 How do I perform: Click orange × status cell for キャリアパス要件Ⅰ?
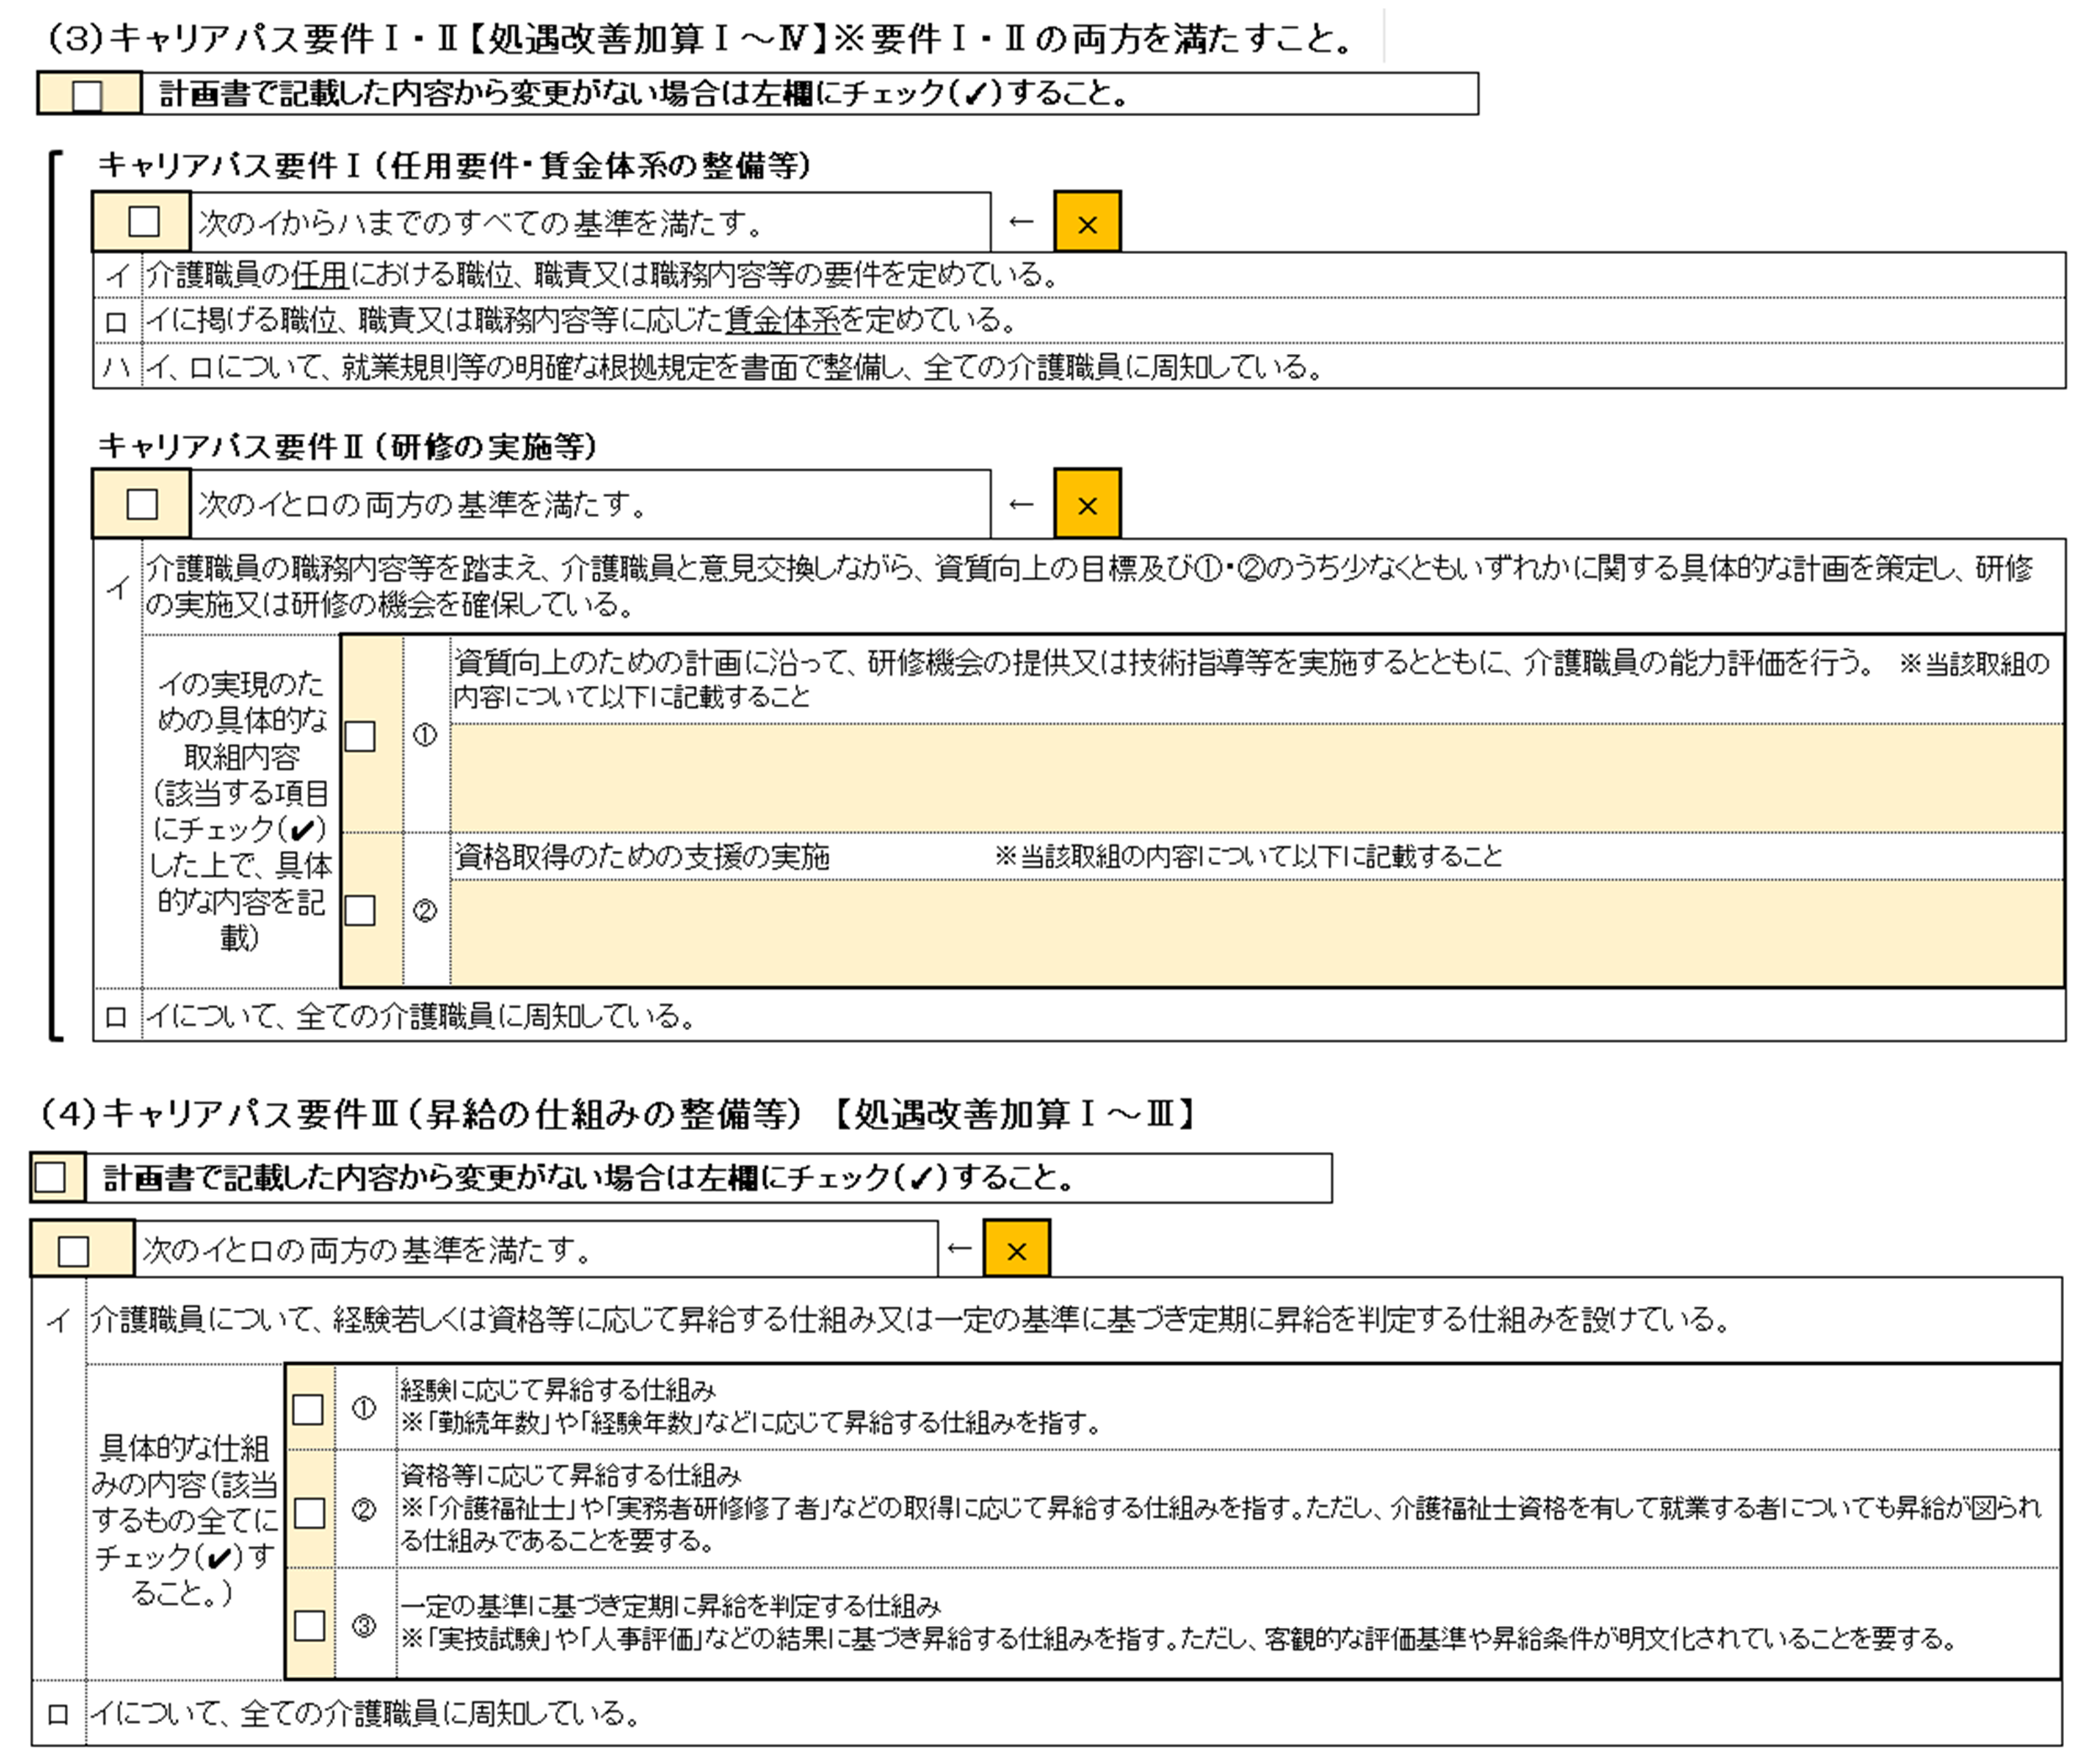click(1087, 222)
